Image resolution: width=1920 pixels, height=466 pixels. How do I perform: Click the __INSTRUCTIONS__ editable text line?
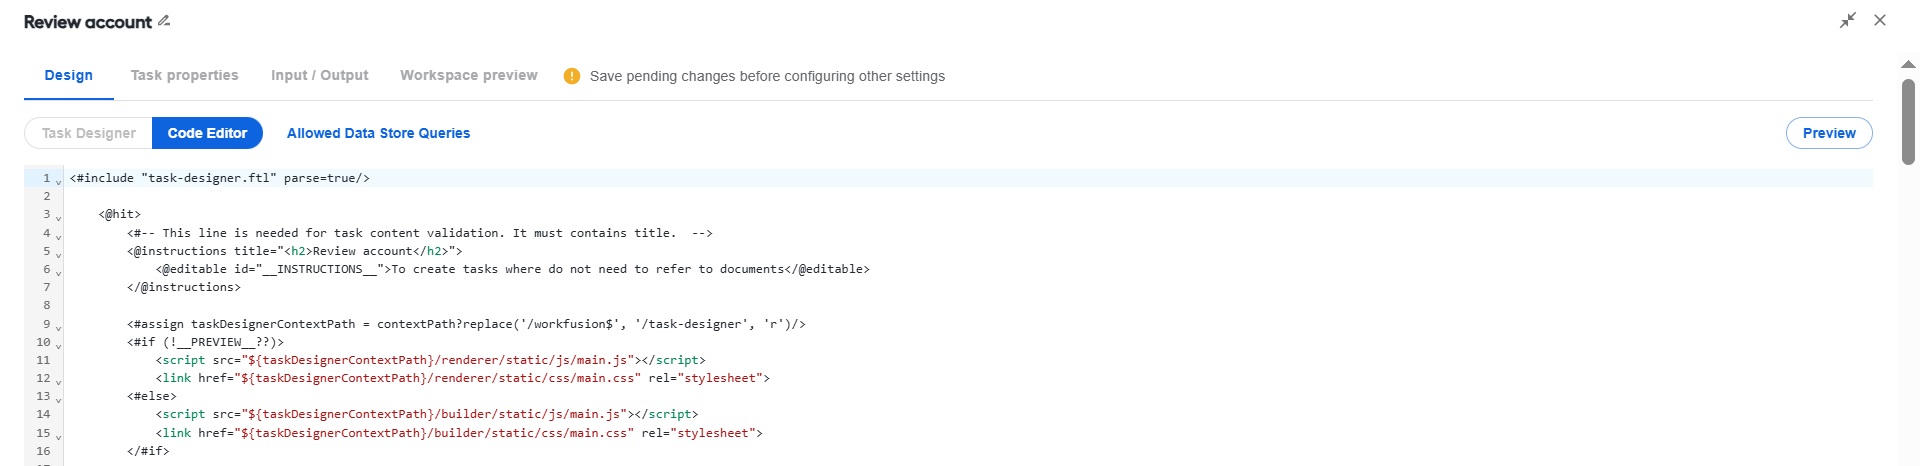pos(513,269)
